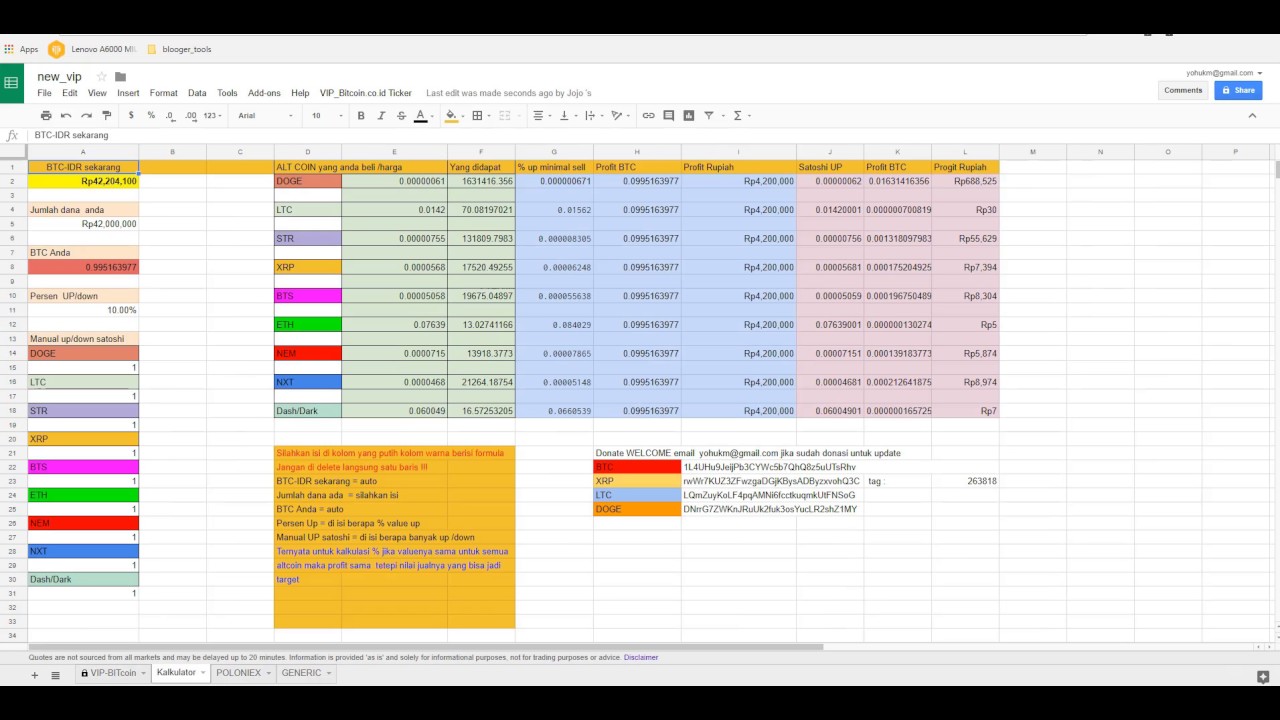Click the merge cells icon

tap(507, 116)
